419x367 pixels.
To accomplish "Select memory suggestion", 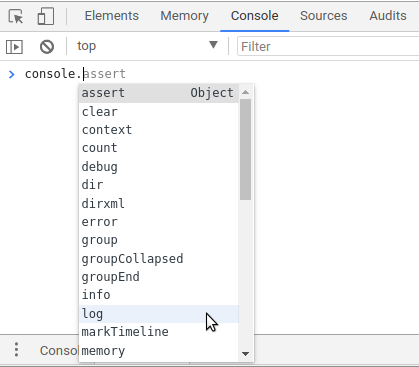I will point(159,351).
